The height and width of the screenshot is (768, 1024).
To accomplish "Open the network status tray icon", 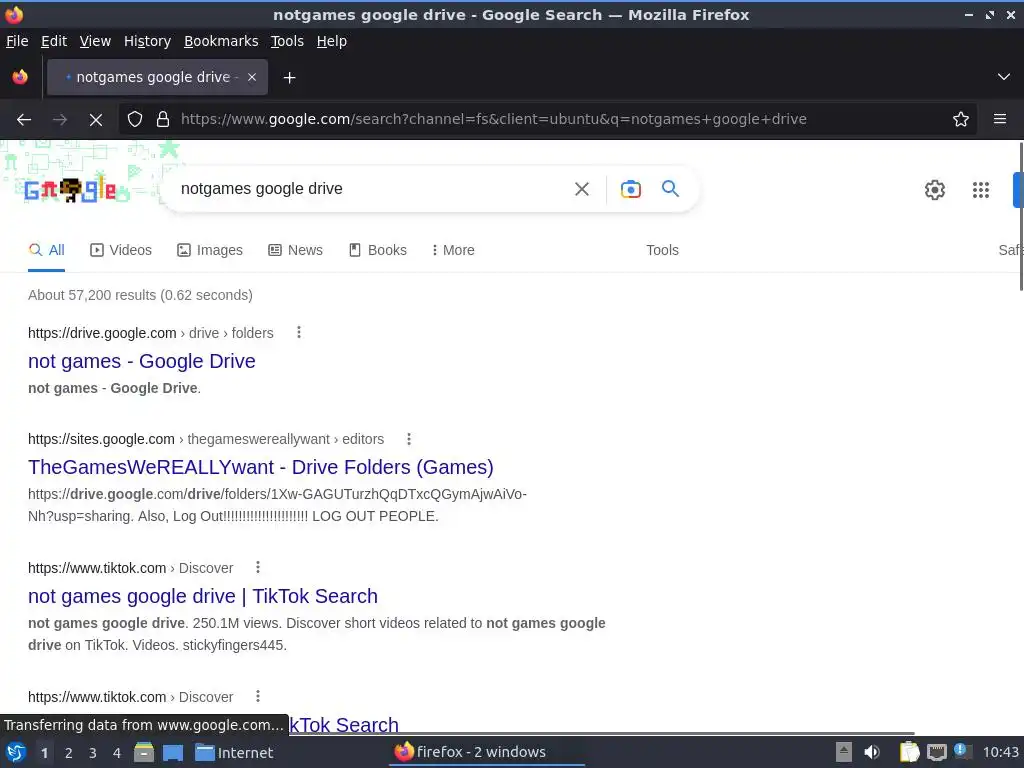I will 936,753.
